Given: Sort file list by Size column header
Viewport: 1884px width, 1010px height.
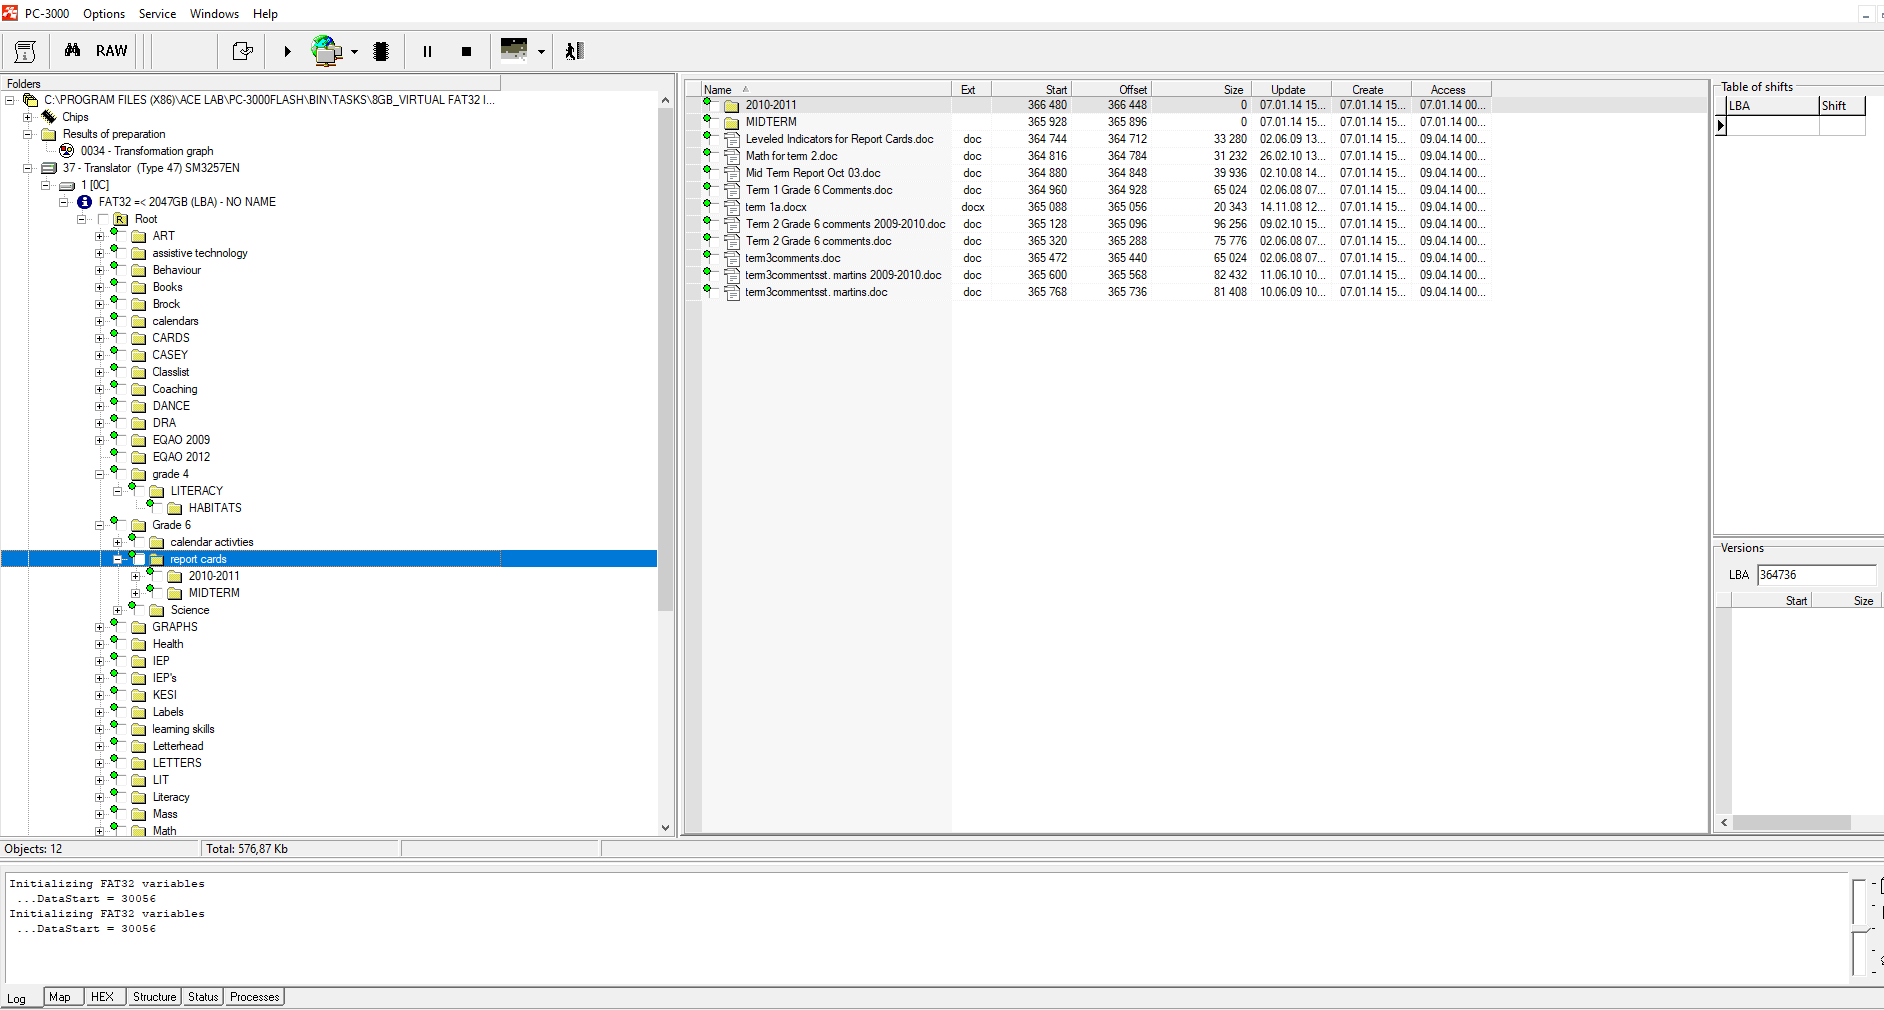Looking at the screenshot, I should pyautogui.click(x=1233, y=90).
